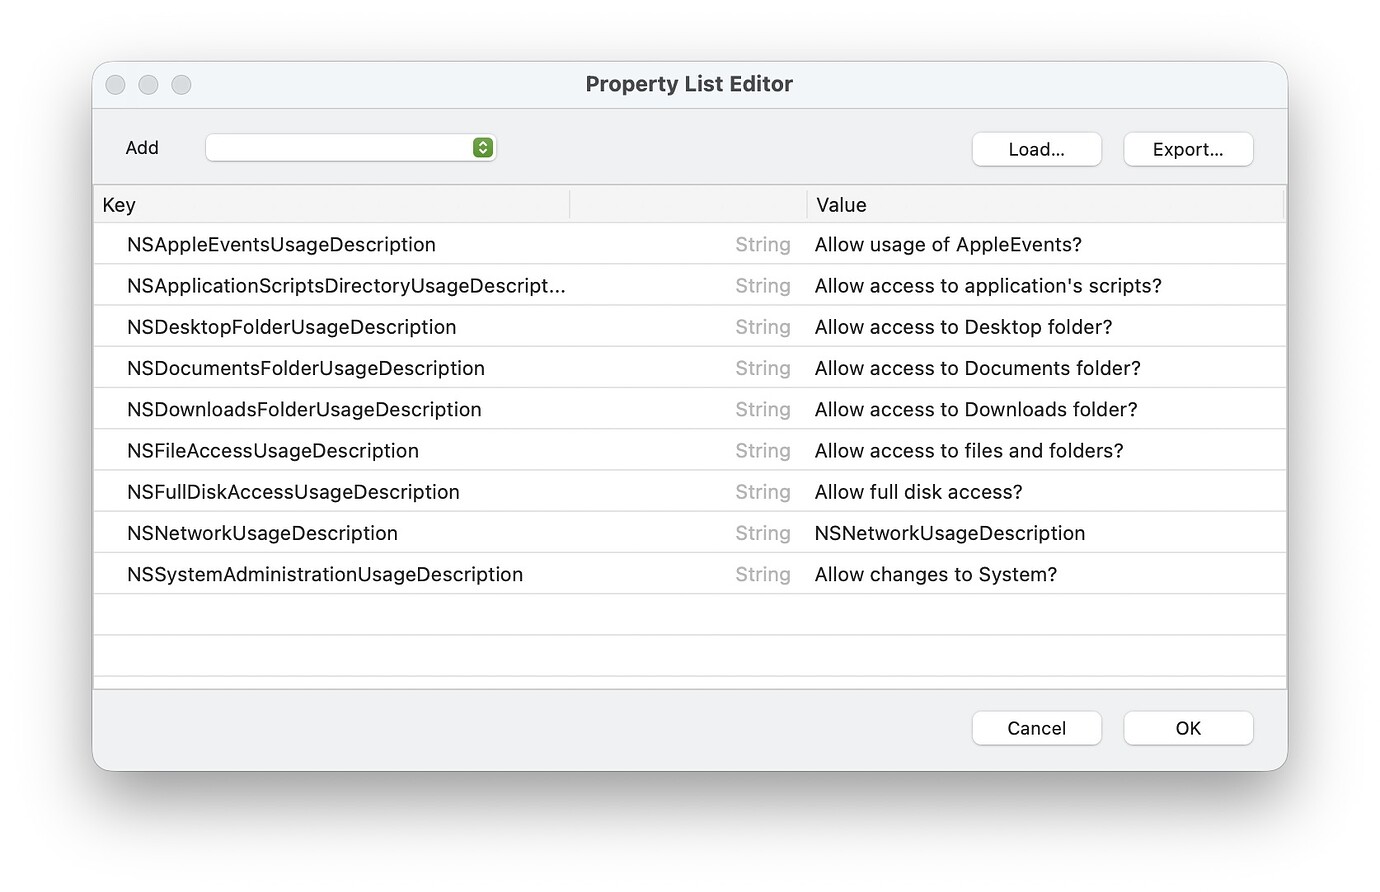Click the Load... button
Image resolution: width=1380 pixels, height=892 pixels.
point(1036,148)
